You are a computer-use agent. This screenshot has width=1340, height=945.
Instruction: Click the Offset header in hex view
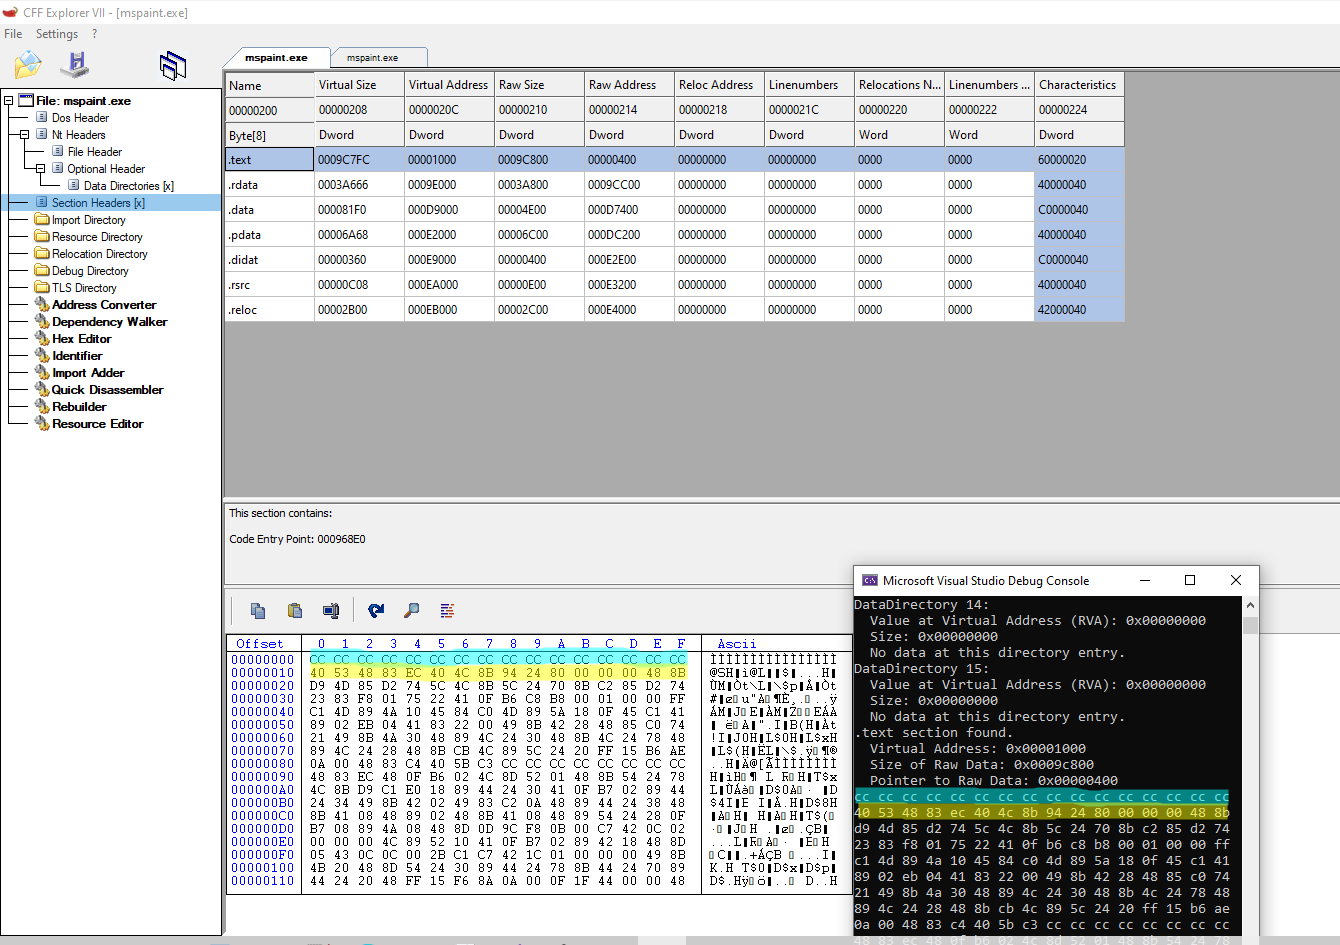click(260, 644)
